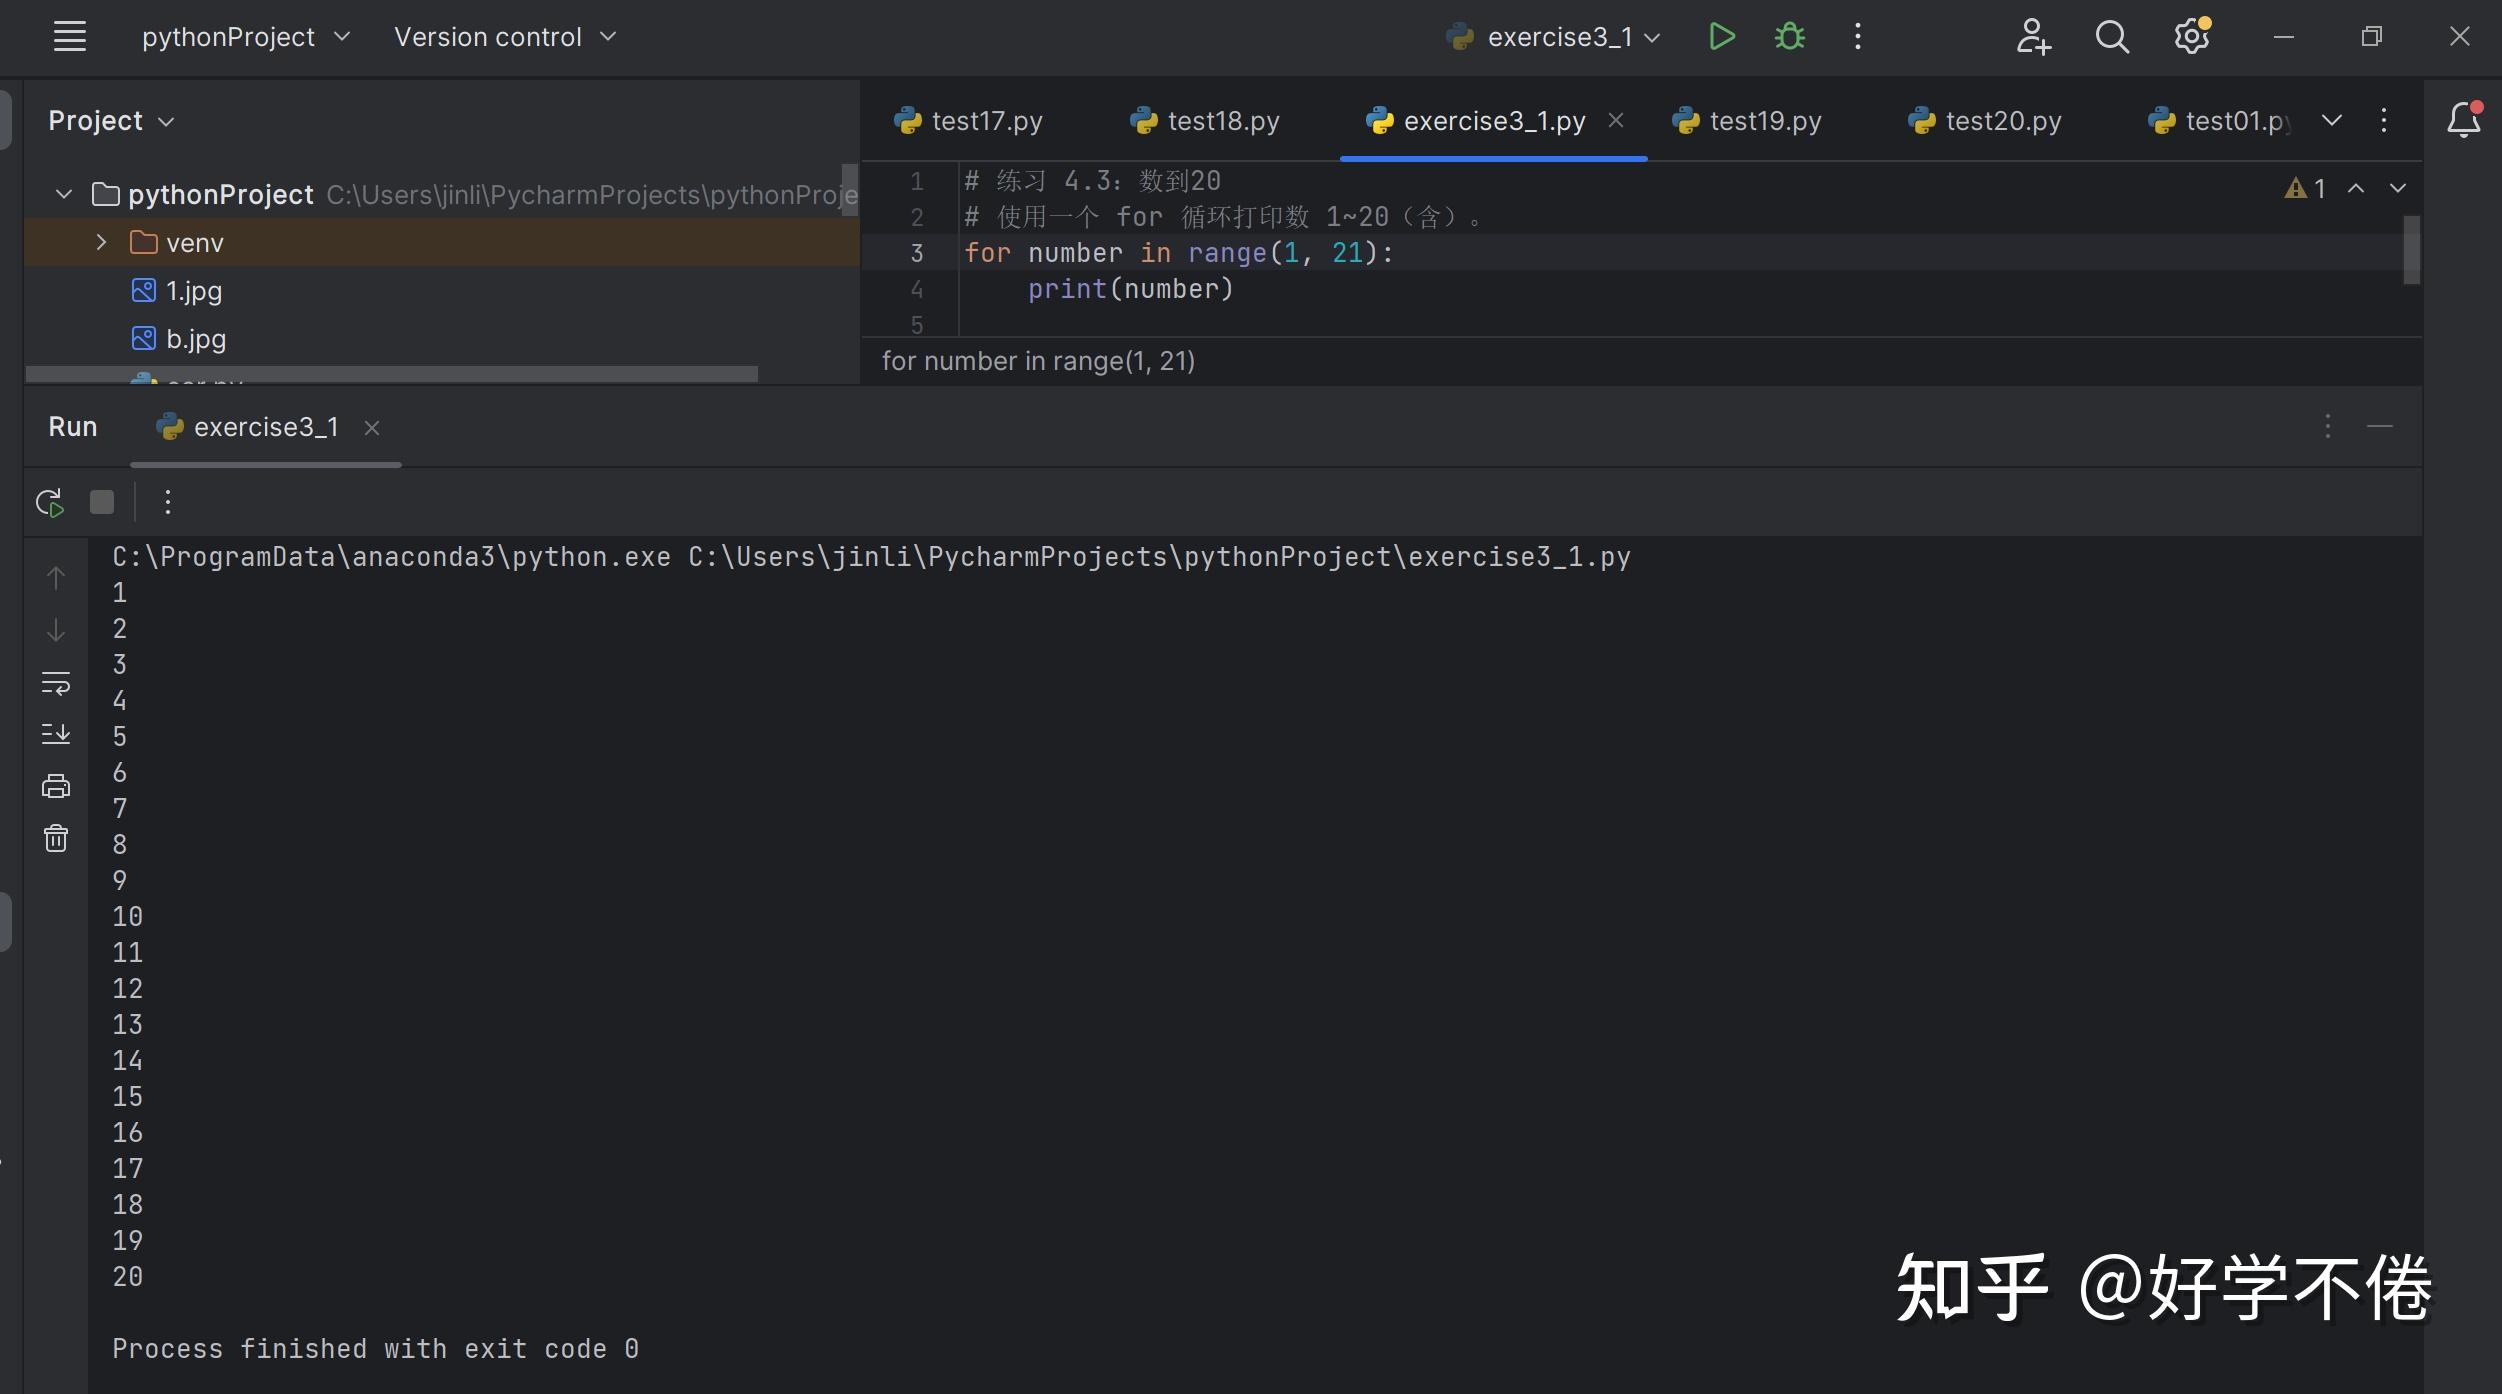Open the Search Everywhere magnifier

(x=2111, y=37)
